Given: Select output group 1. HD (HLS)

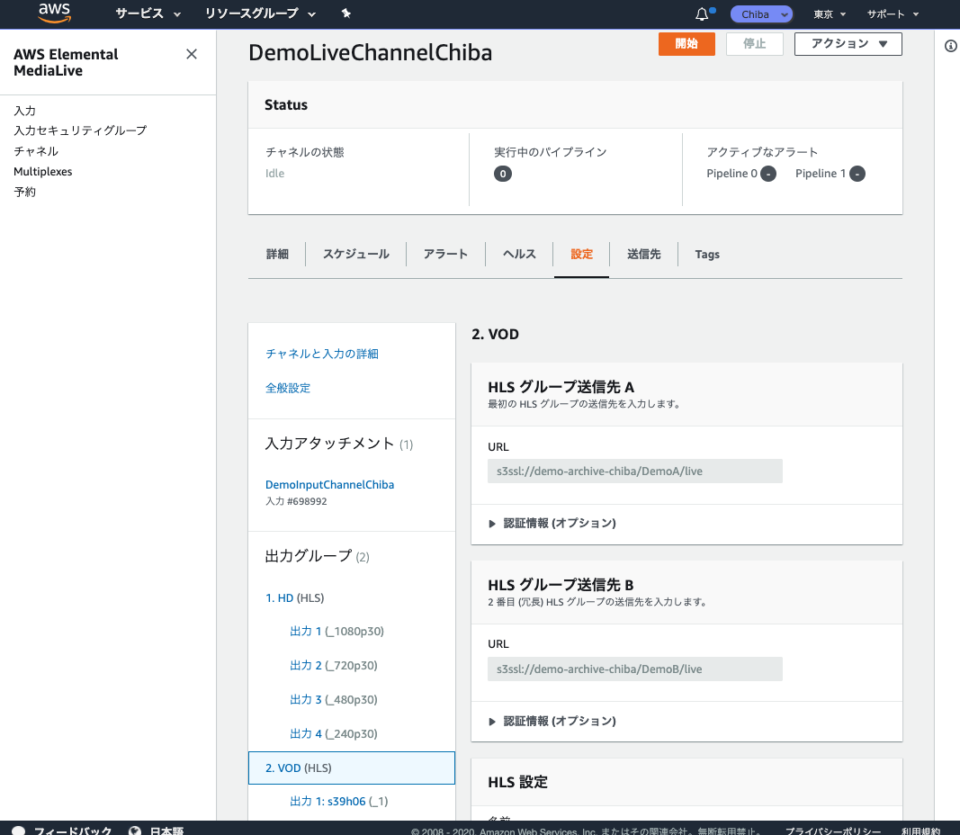Looking at the screenshot, I should pyautogui.click(x=294, y=598).
